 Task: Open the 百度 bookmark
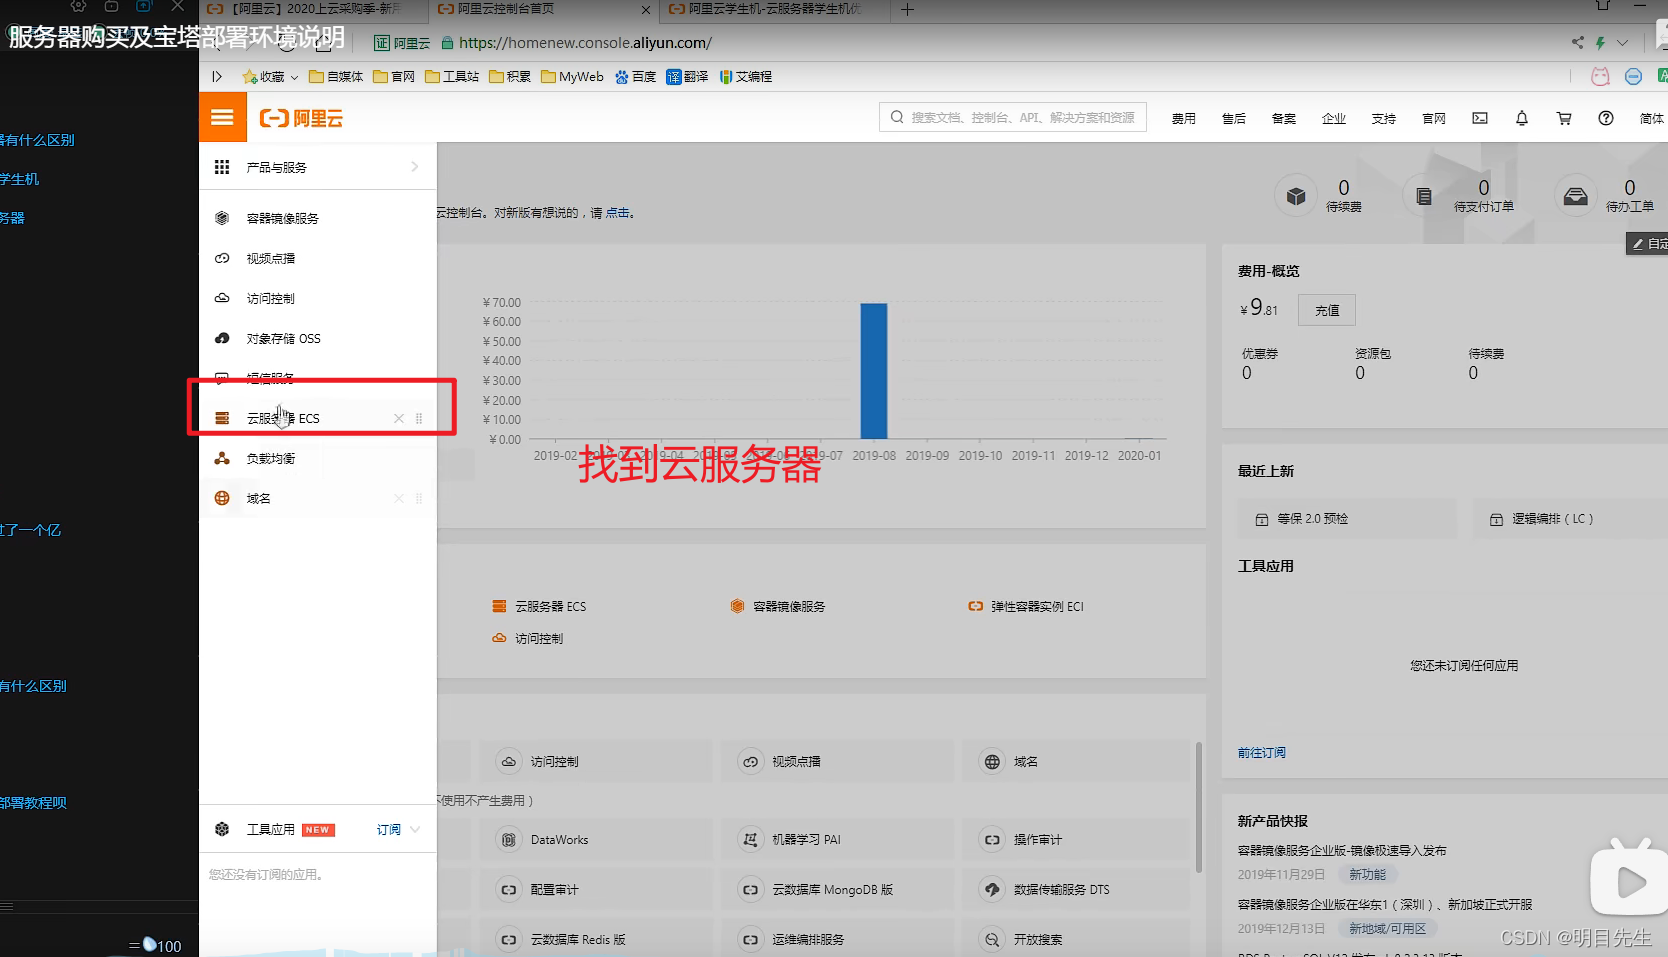(635, 77)
